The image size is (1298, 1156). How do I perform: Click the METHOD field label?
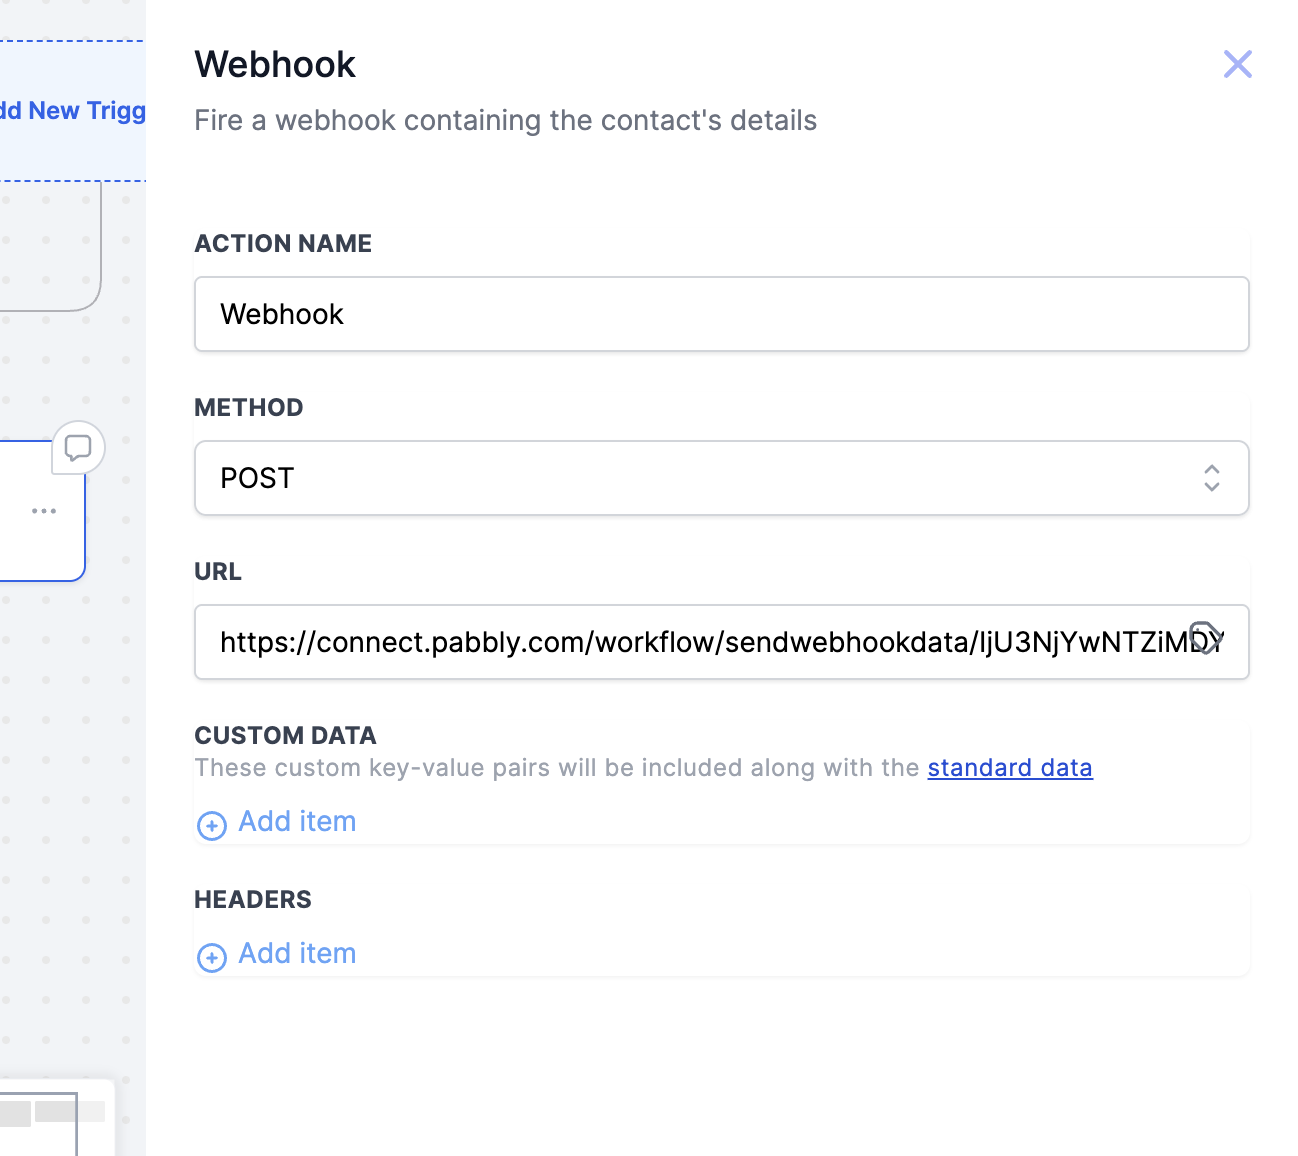(249, 407)
